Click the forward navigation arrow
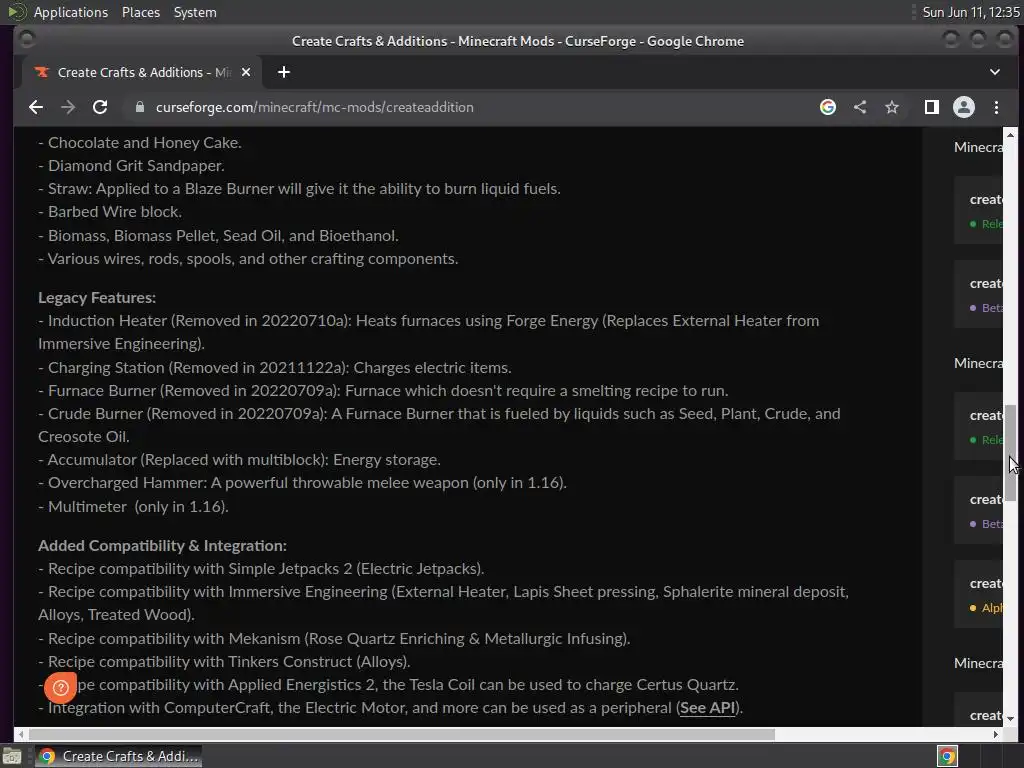The width and height of the screenshot is (1024, 768). click(x=68, y=107)
